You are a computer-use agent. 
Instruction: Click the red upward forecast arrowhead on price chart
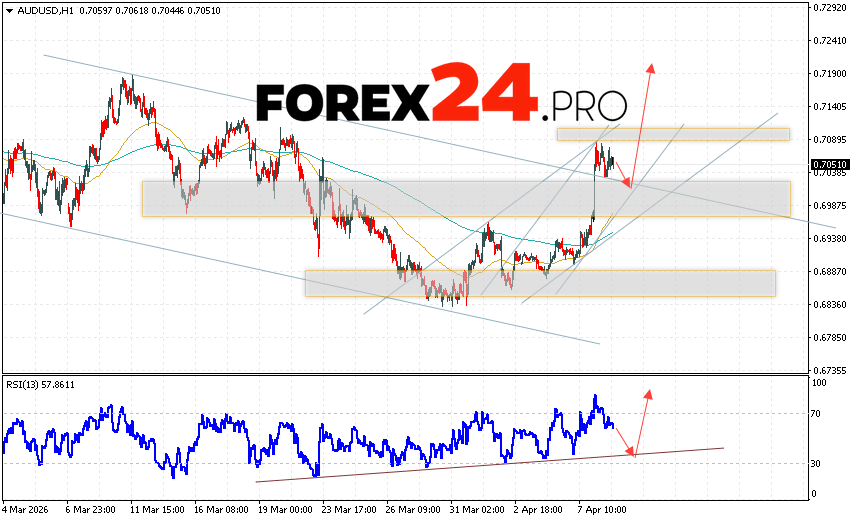[651, 68]
